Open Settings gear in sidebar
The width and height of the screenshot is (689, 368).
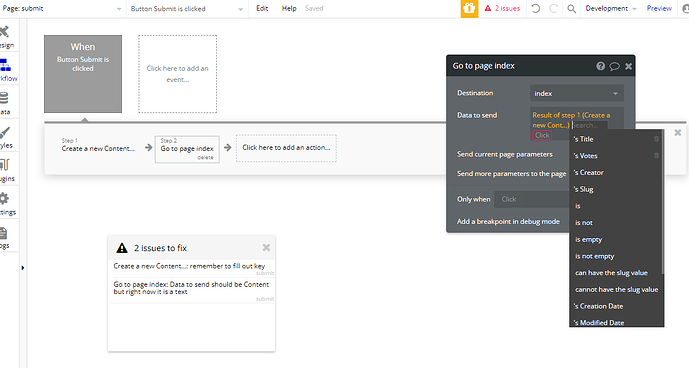click(x=4, y=204)
